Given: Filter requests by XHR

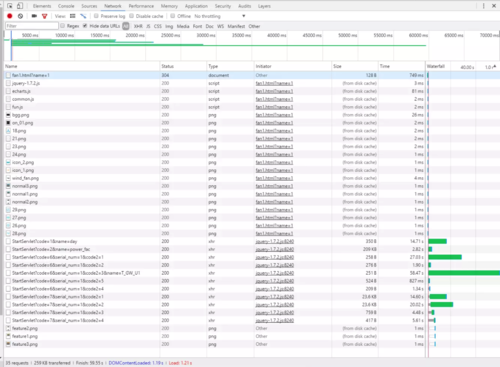Looking at the screenshot, I should [x=138, y=26].
